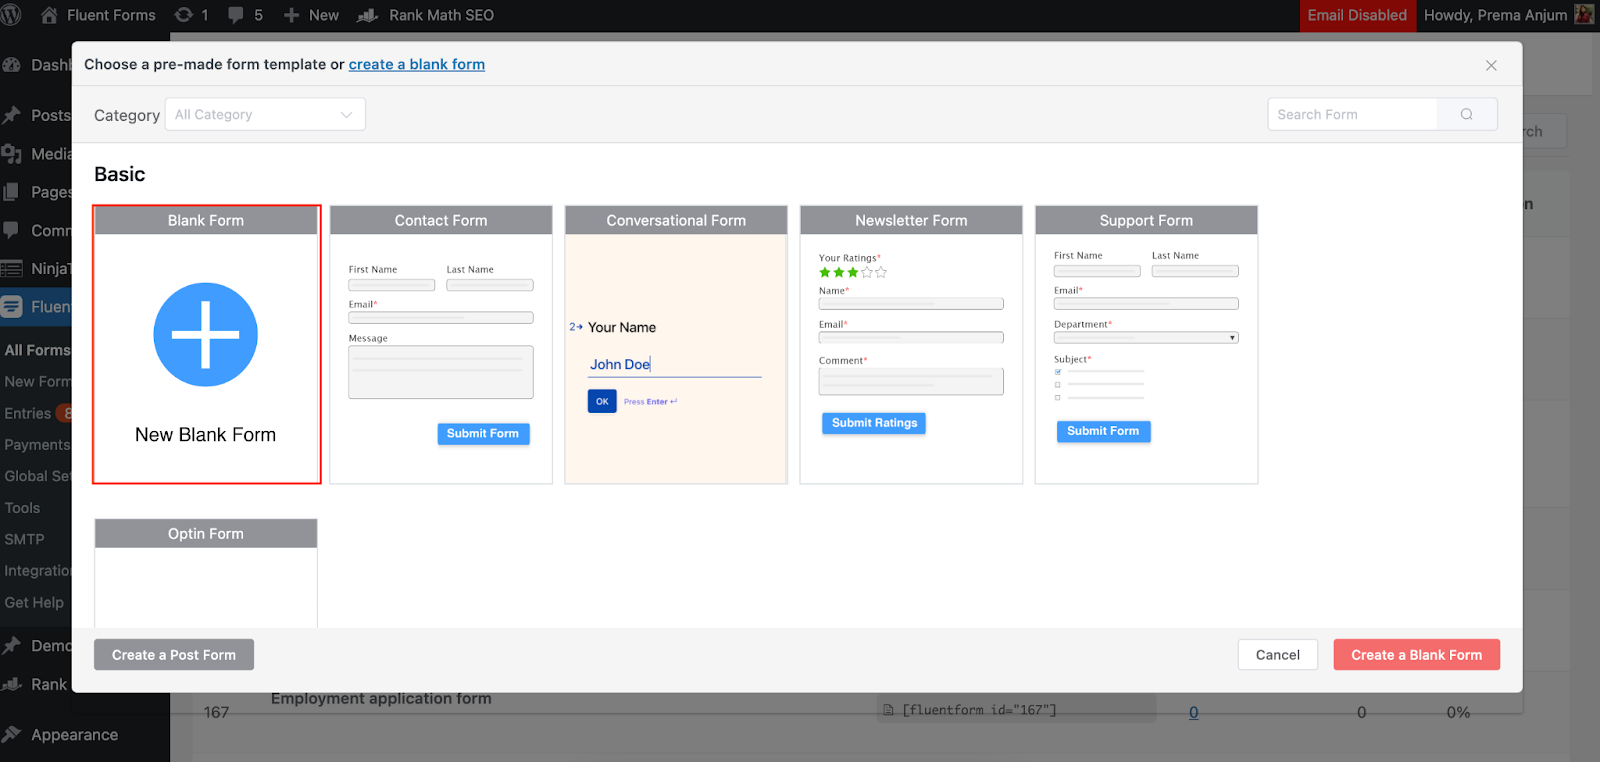Click the updates icon showing 1
The image size is (1600, 762).
click(x=184, y=15)
